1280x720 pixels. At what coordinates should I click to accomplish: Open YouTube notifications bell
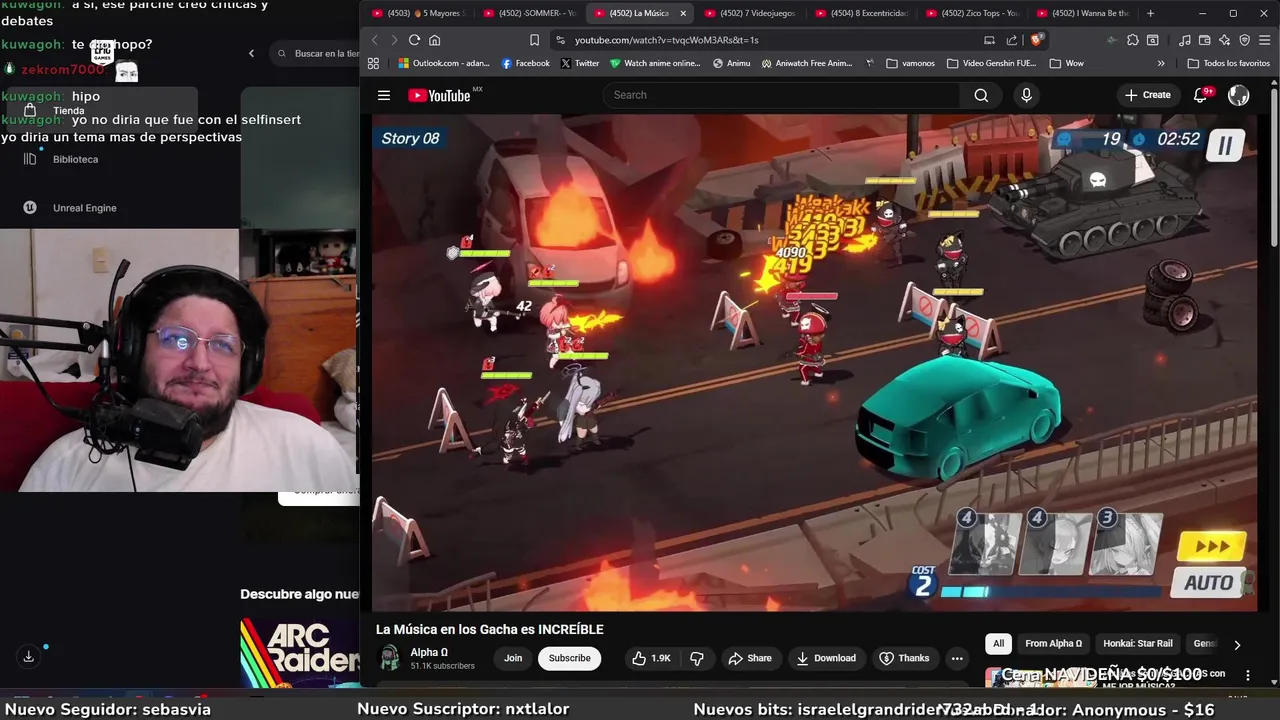click(x=1201, y=95)
